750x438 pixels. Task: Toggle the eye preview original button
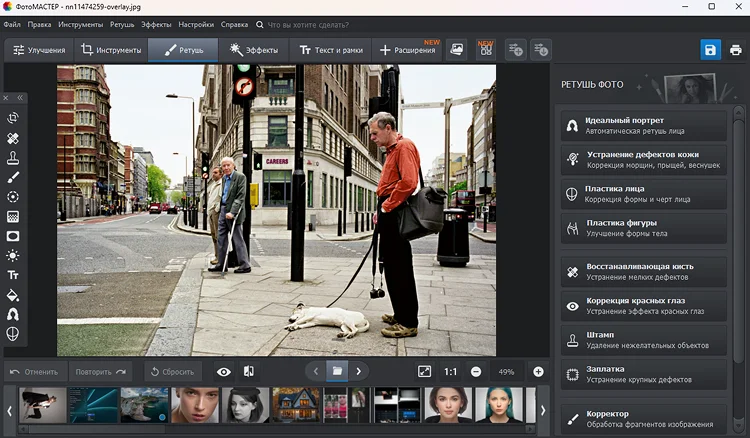pos(223,372)
